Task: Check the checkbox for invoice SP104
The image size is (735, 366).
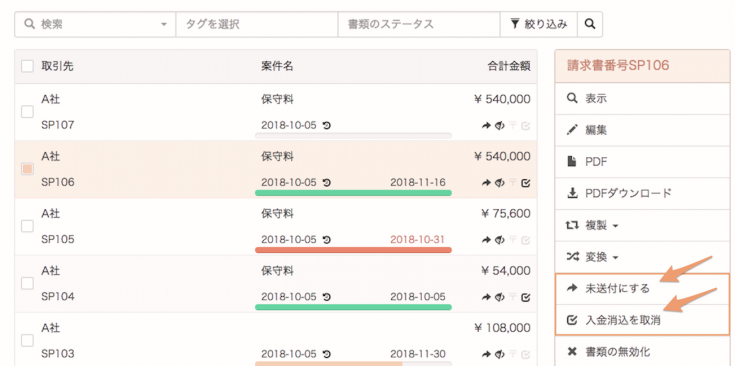Action: pos(27,284)
